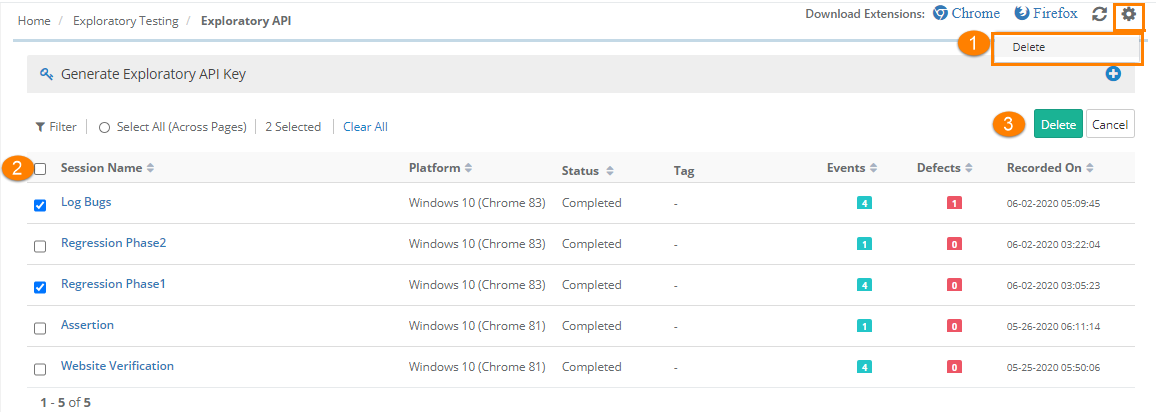
Task: Click the Defects badge for Log Bugs
Action: click(954, 203)
